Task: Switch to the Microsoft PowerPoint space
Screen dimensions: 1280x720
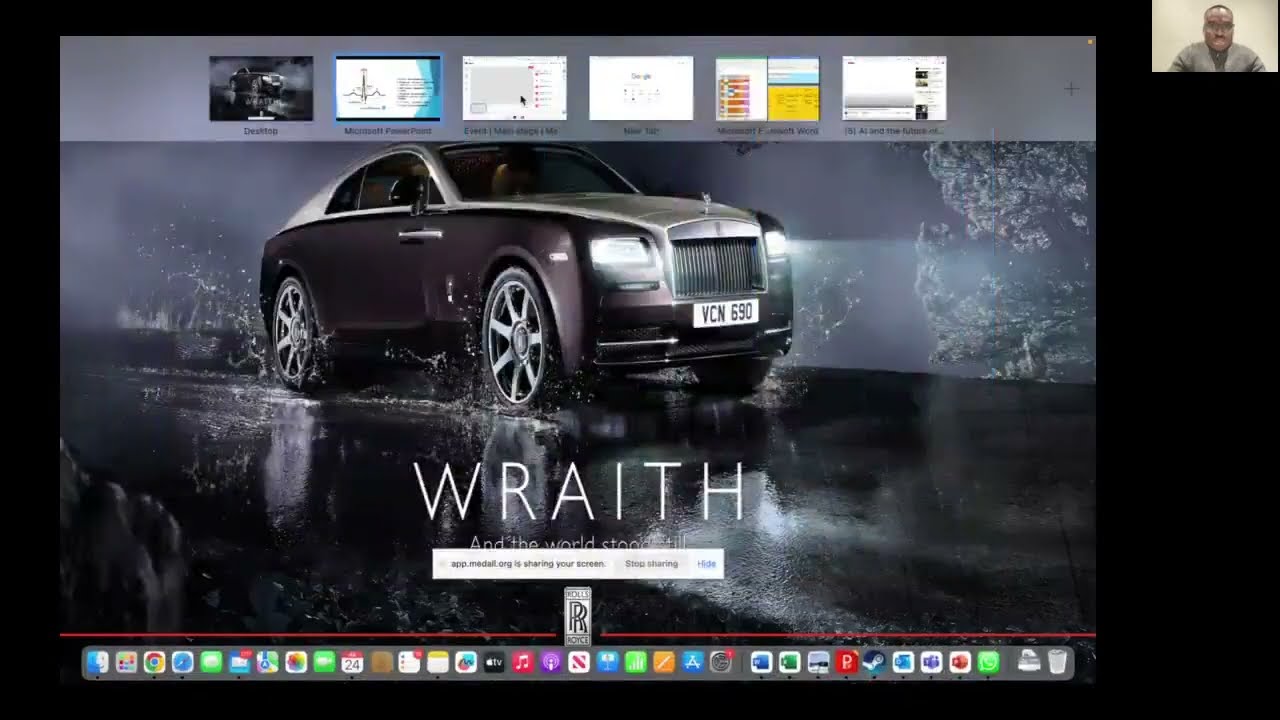Action: (x=388, y=89)
